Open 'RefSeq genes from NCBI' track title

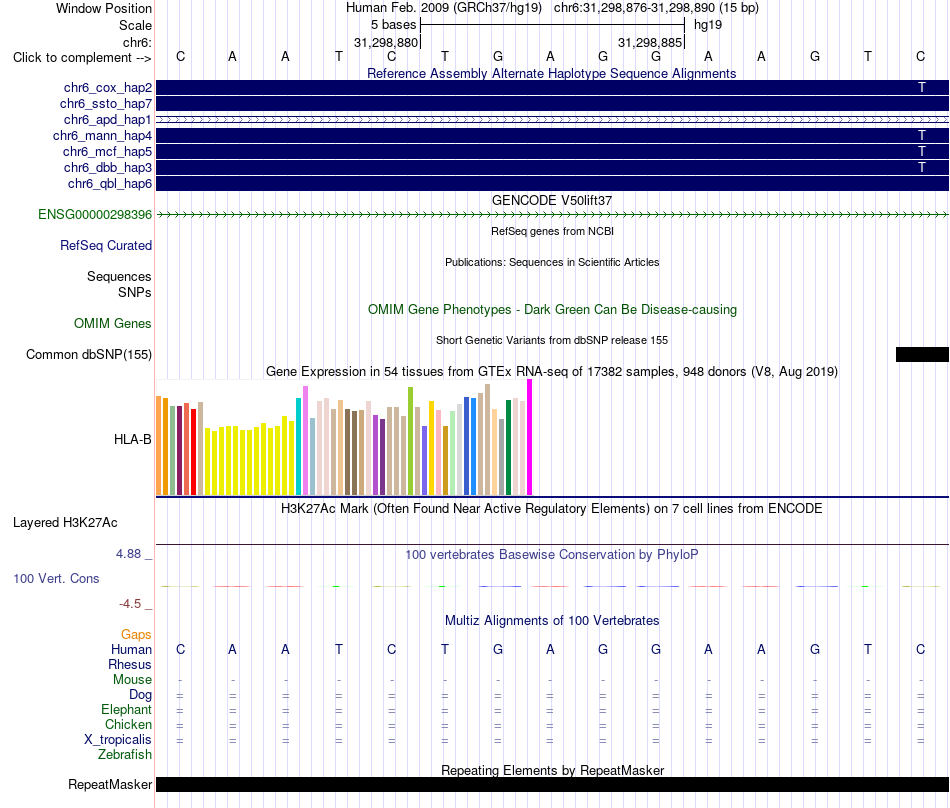[552, 231]
